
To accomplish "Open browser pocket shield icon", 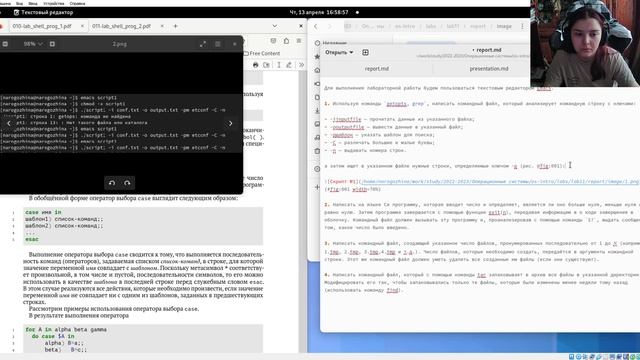I will (273, 41).
